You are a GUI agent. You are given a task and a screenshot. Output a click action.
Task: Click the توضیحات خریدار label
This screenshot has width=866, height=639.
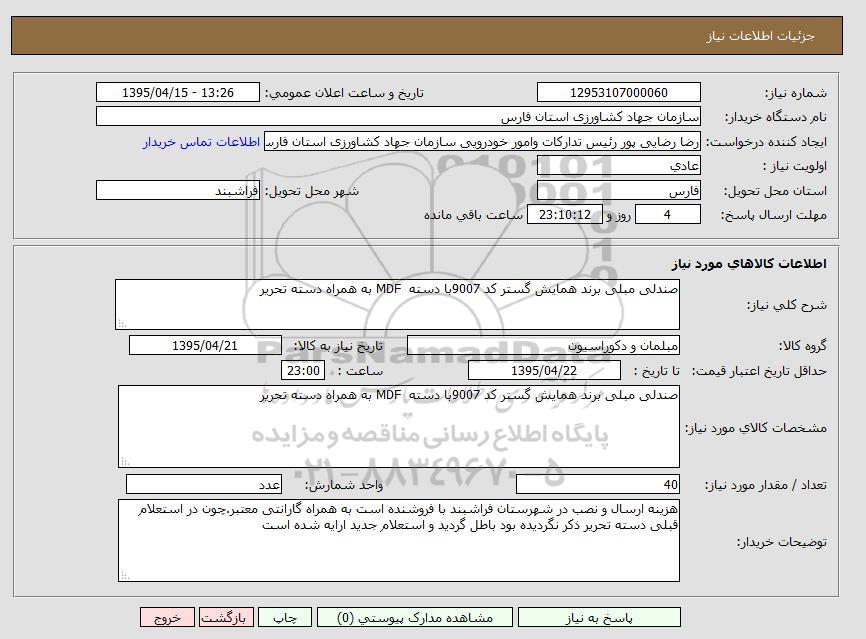click(782, 542)
